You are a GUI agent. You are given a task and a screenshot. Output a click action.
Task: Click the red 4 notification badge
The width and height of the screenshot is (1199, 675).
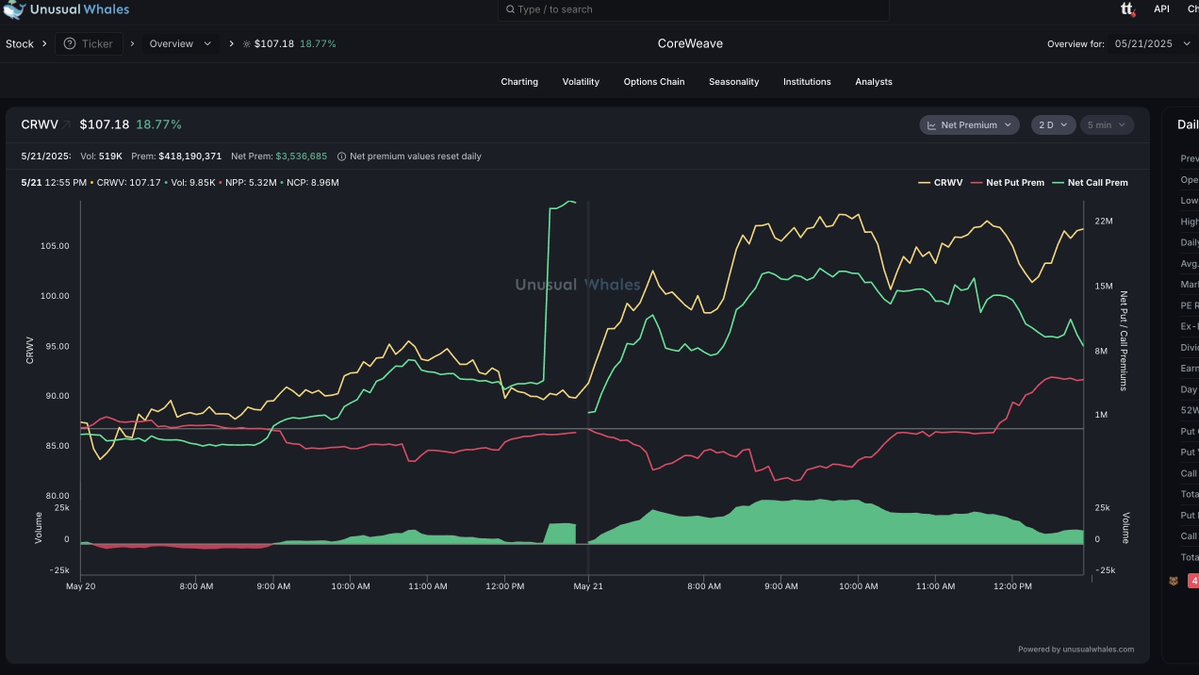1194,581
